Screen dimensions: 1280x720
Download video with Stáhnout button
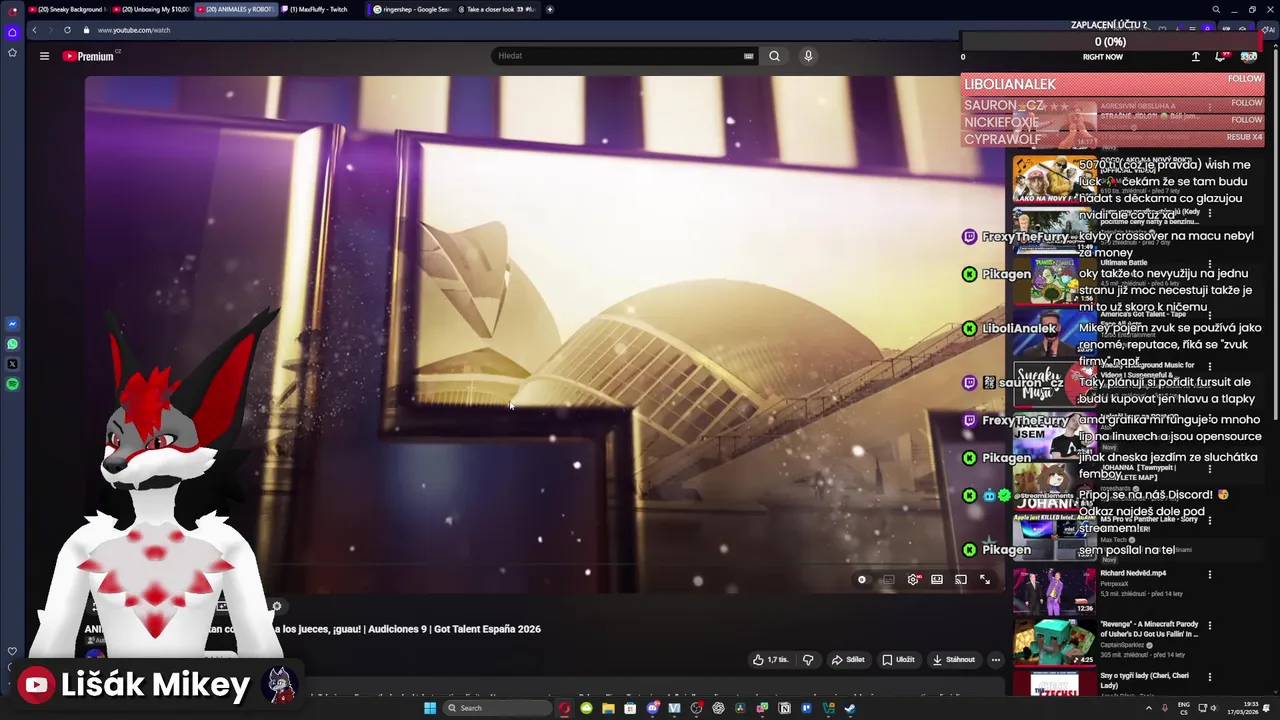tap(954, 660)
